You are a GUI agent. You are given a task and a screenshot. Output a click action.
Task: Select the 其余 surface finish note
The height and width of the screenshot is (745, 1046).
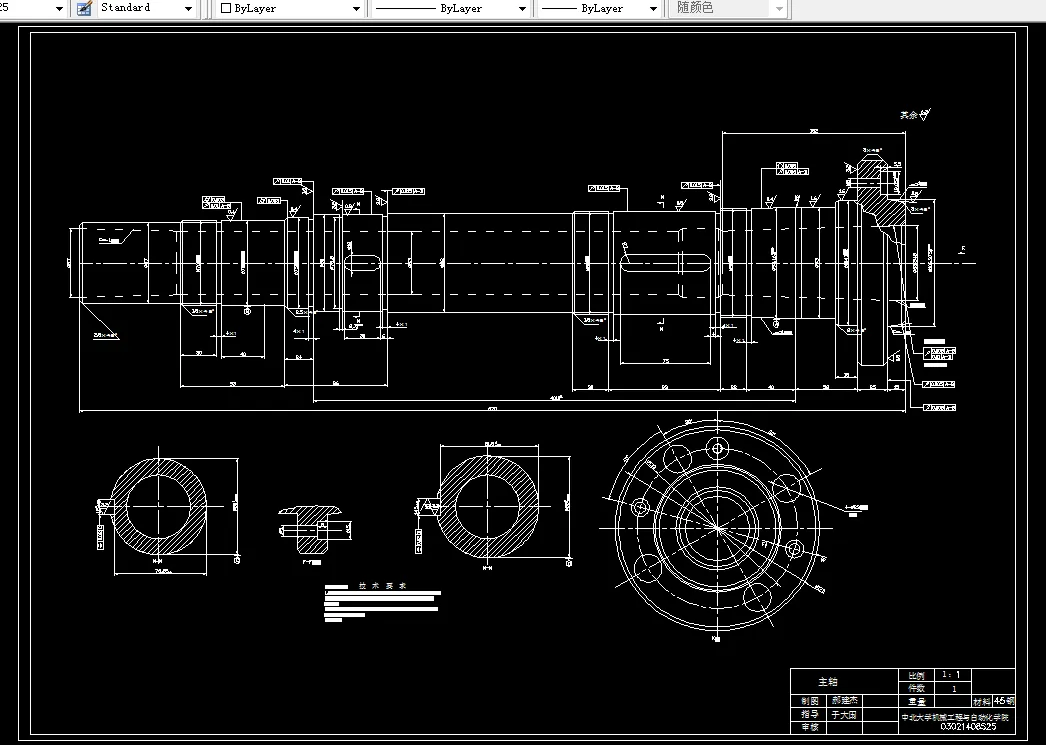point(909,115)
